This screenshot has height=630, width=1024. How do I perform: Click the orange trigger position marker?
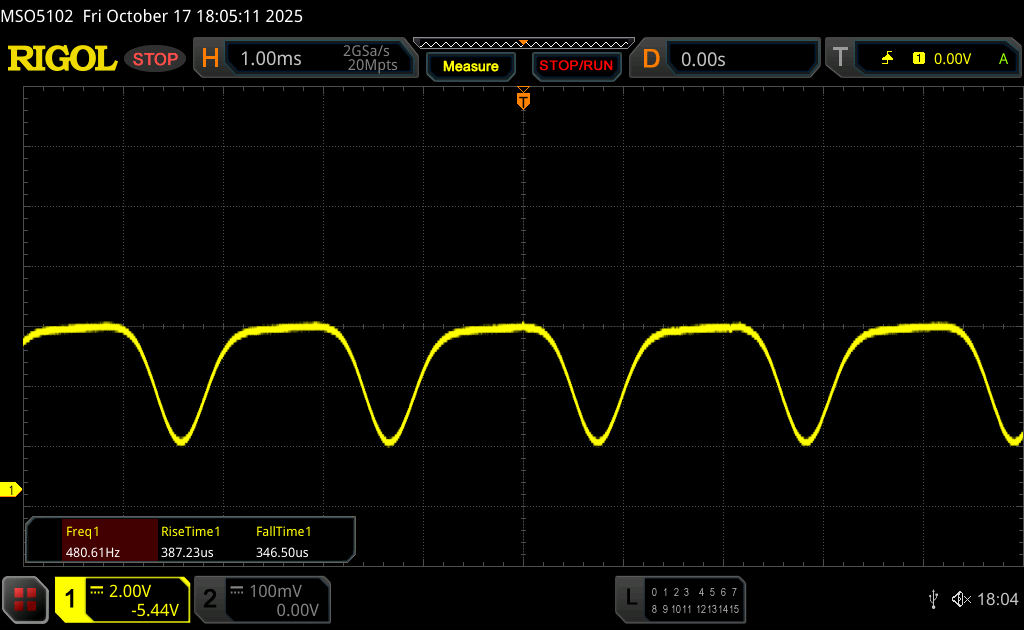tap(522, 100)
